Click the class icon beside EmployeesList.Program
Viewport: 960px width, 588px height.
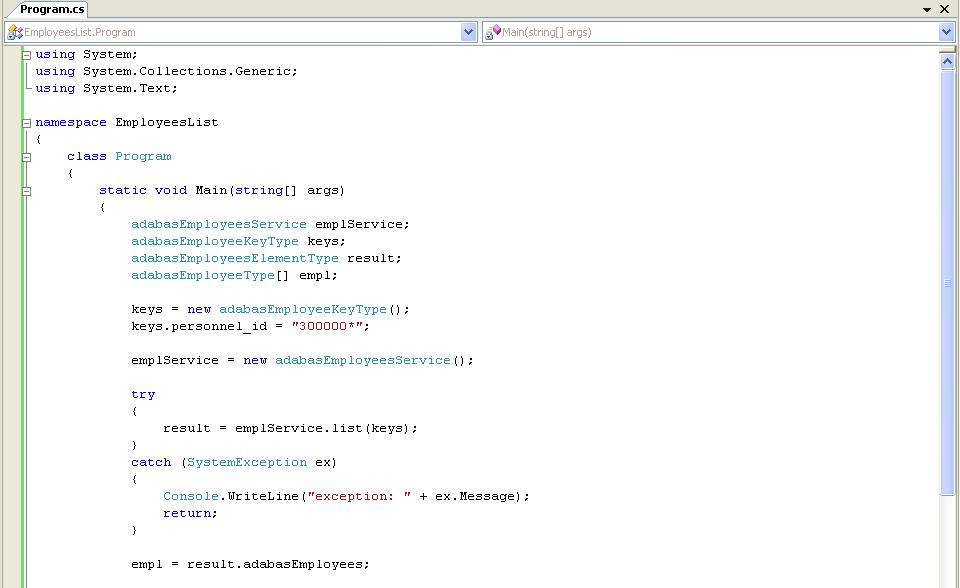click(16, 31)
